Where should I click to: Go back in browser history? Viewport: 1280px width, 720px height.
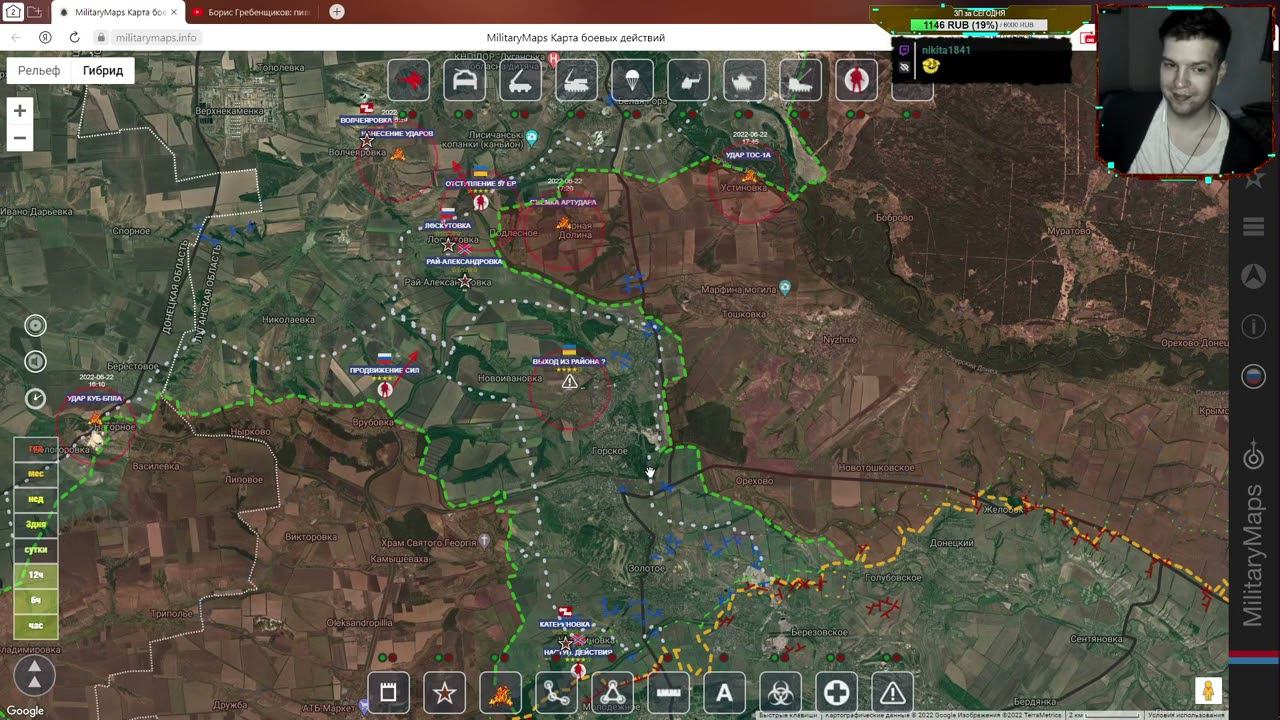(x=16, y=37)
